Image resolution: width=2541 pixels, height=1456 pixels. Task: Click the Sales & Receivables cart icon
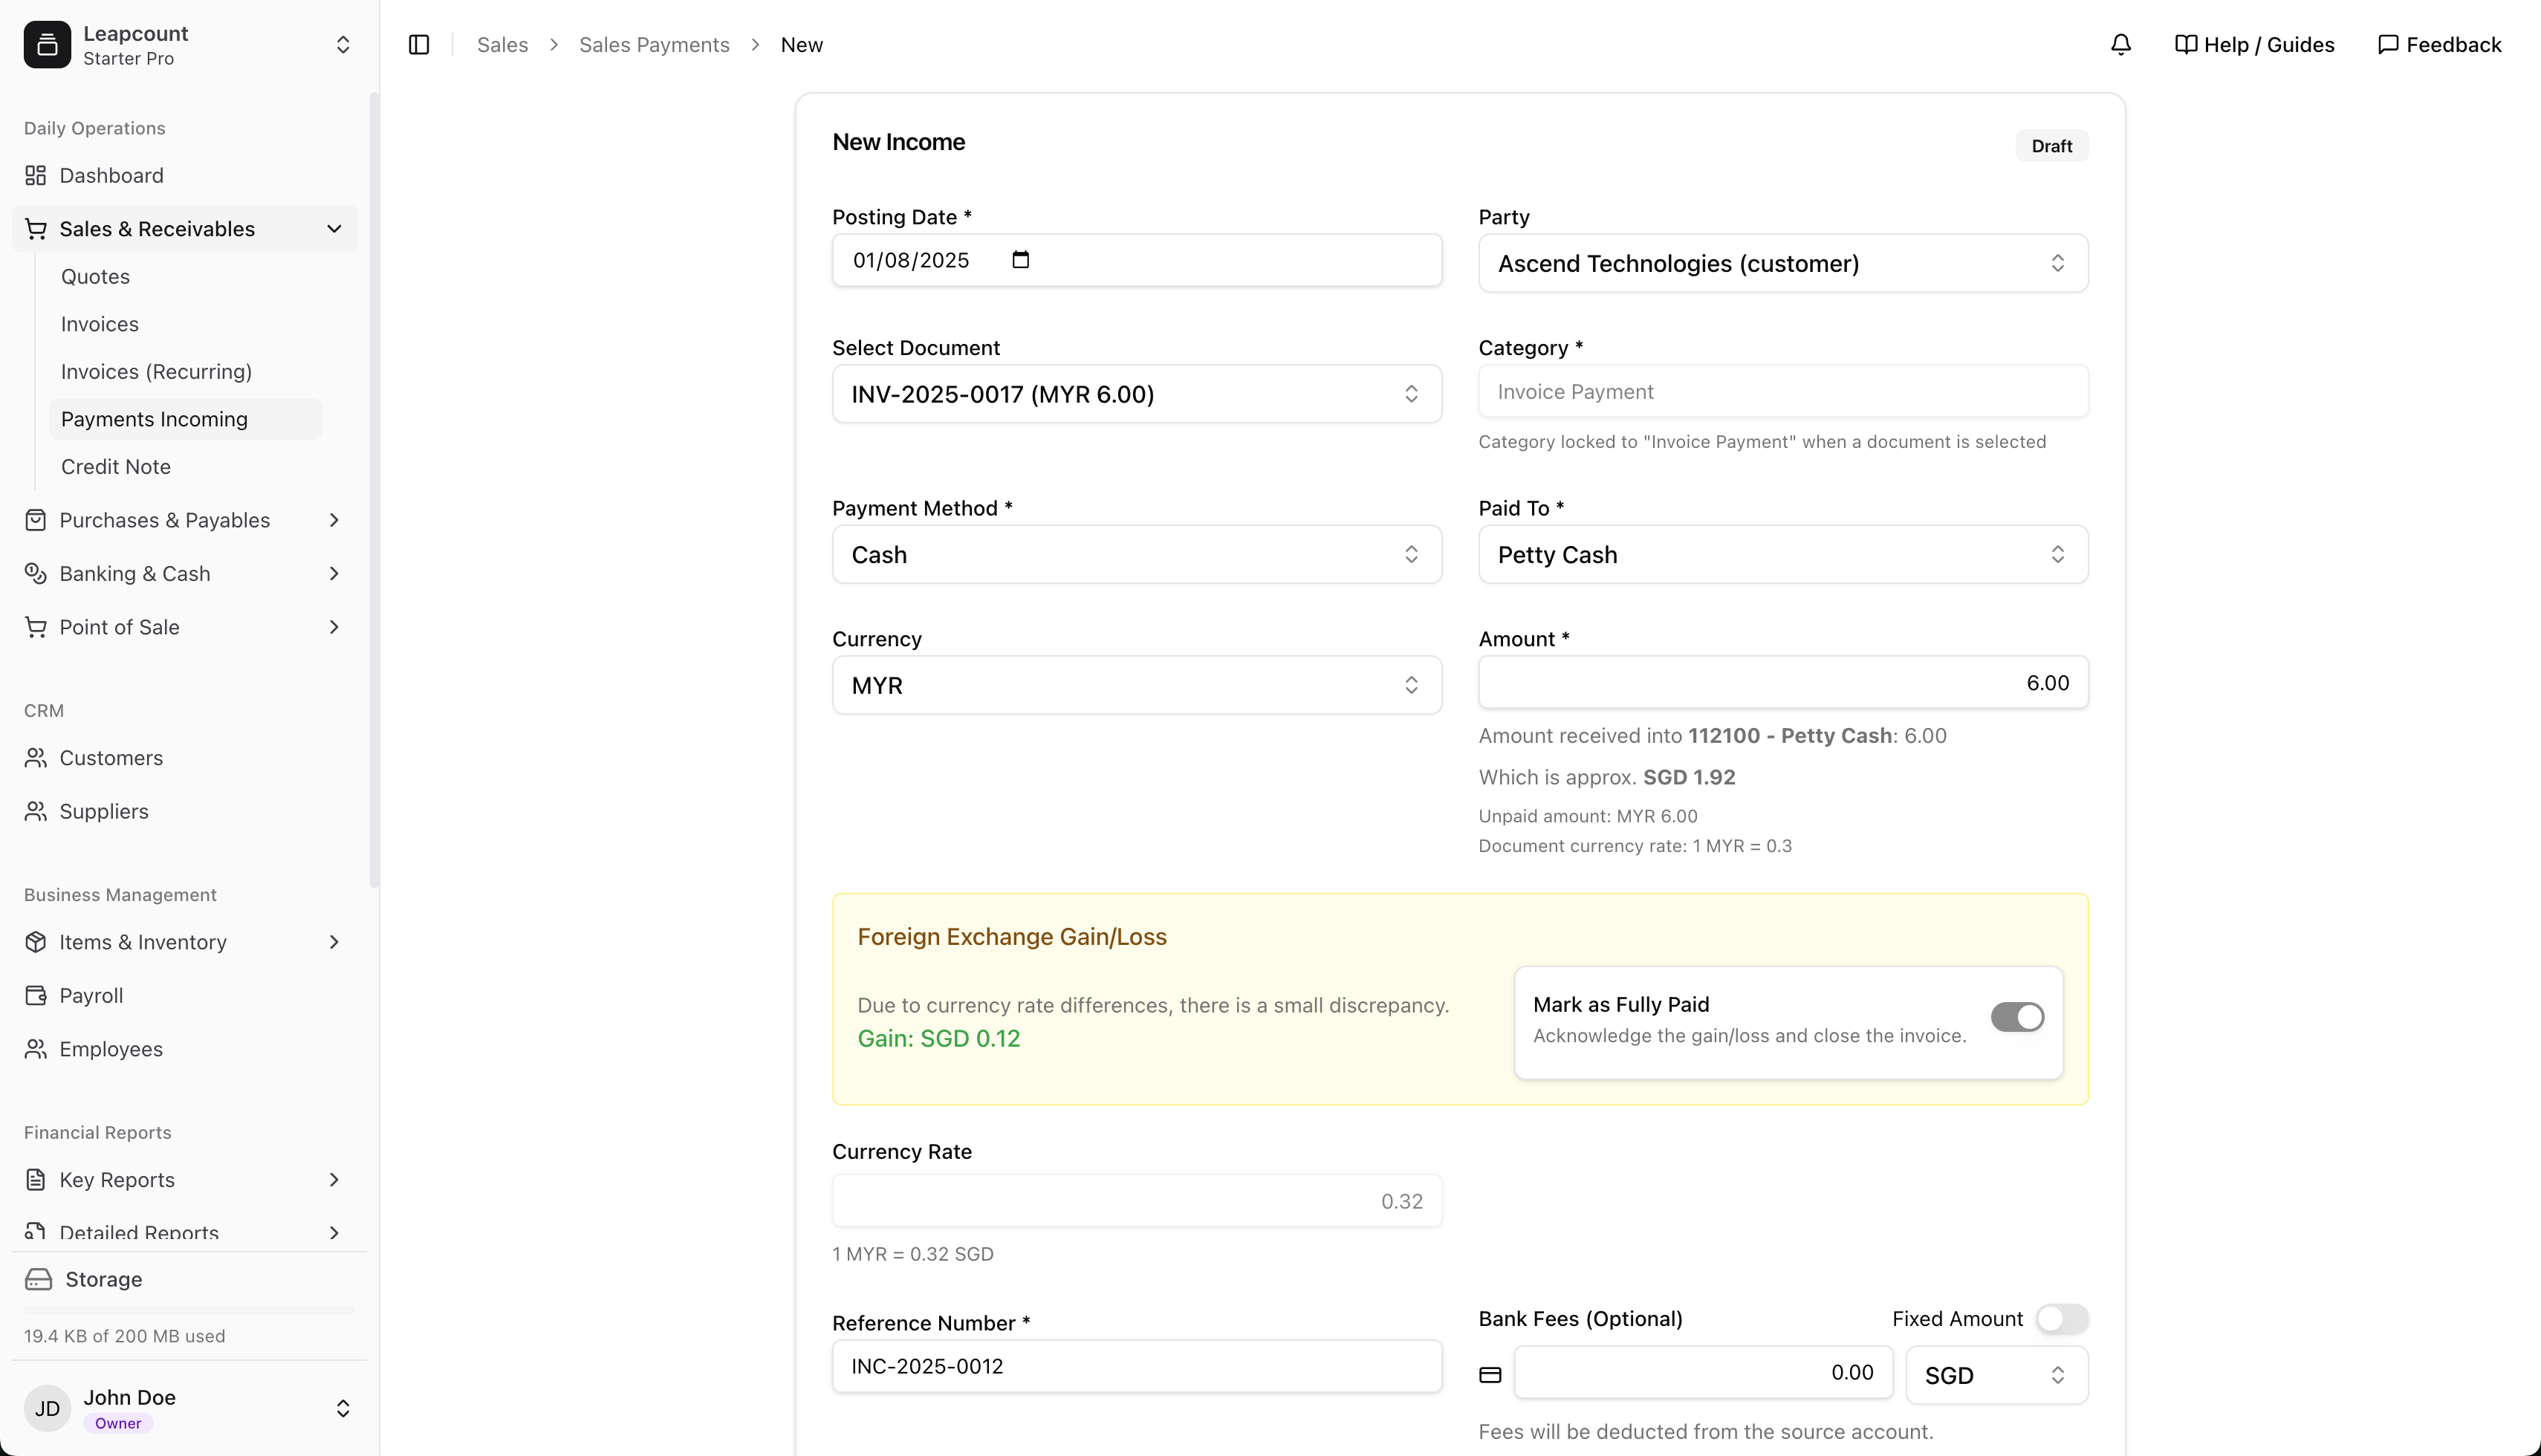coord(36,229)
